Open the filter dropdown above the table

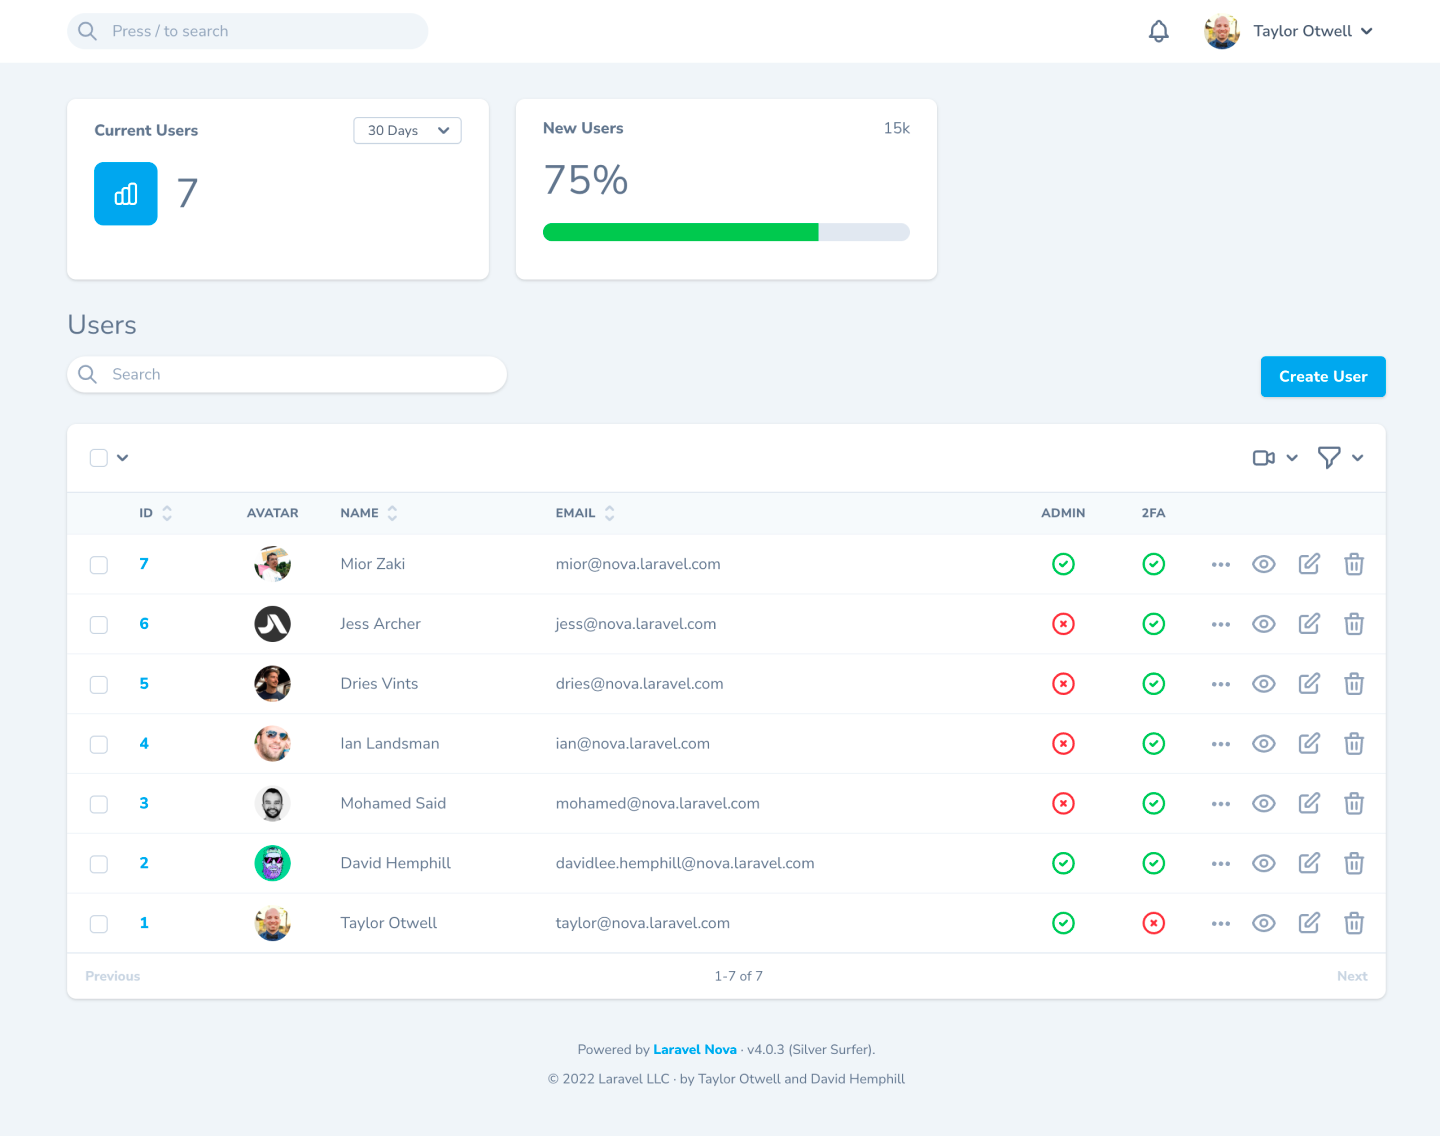pyautogui.click(x=1340, y=458)
